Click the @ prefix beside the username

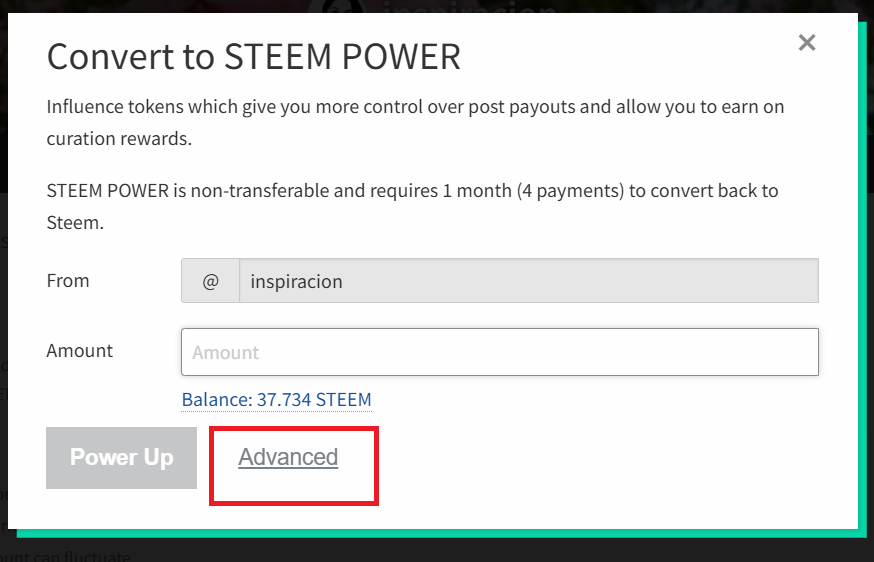point(210,281)
